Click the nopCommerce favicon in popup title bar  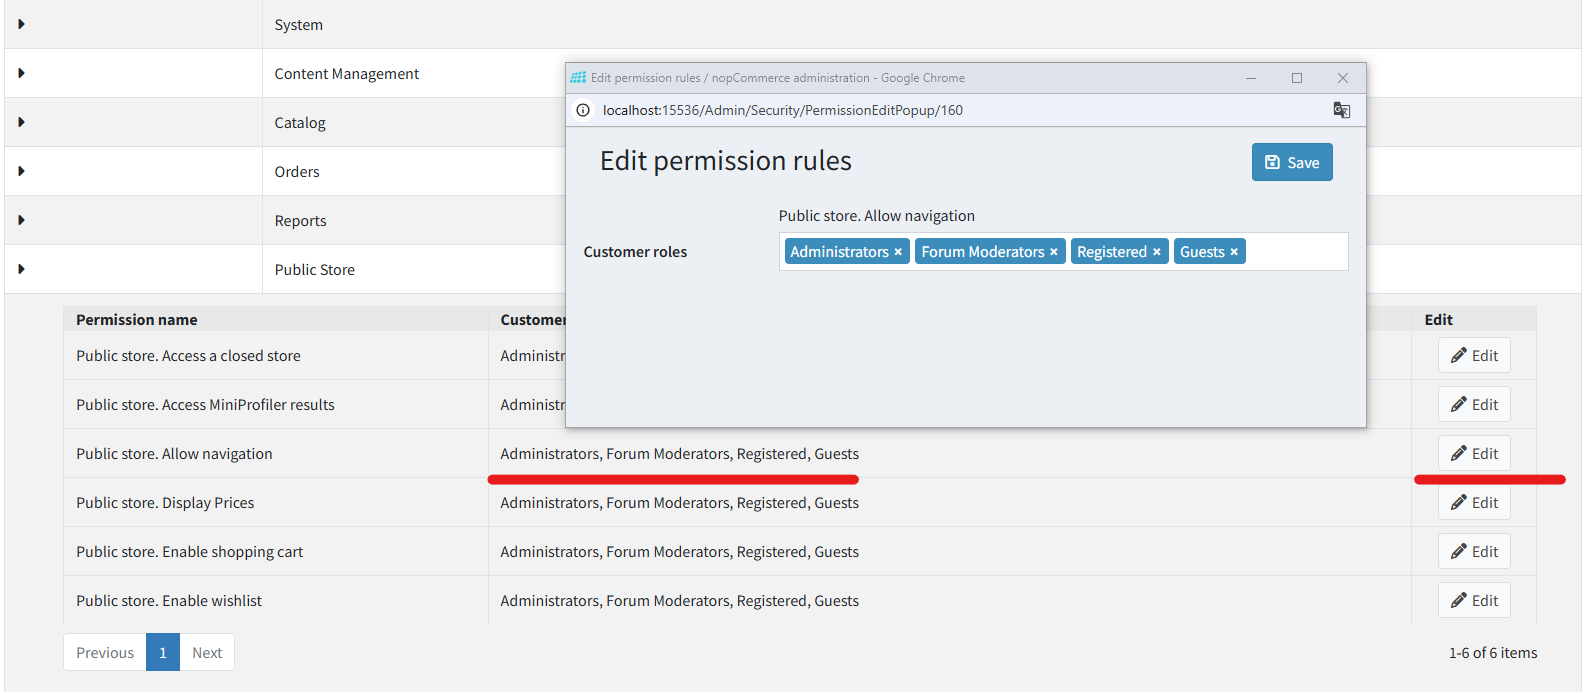click(x=578, y=78)
